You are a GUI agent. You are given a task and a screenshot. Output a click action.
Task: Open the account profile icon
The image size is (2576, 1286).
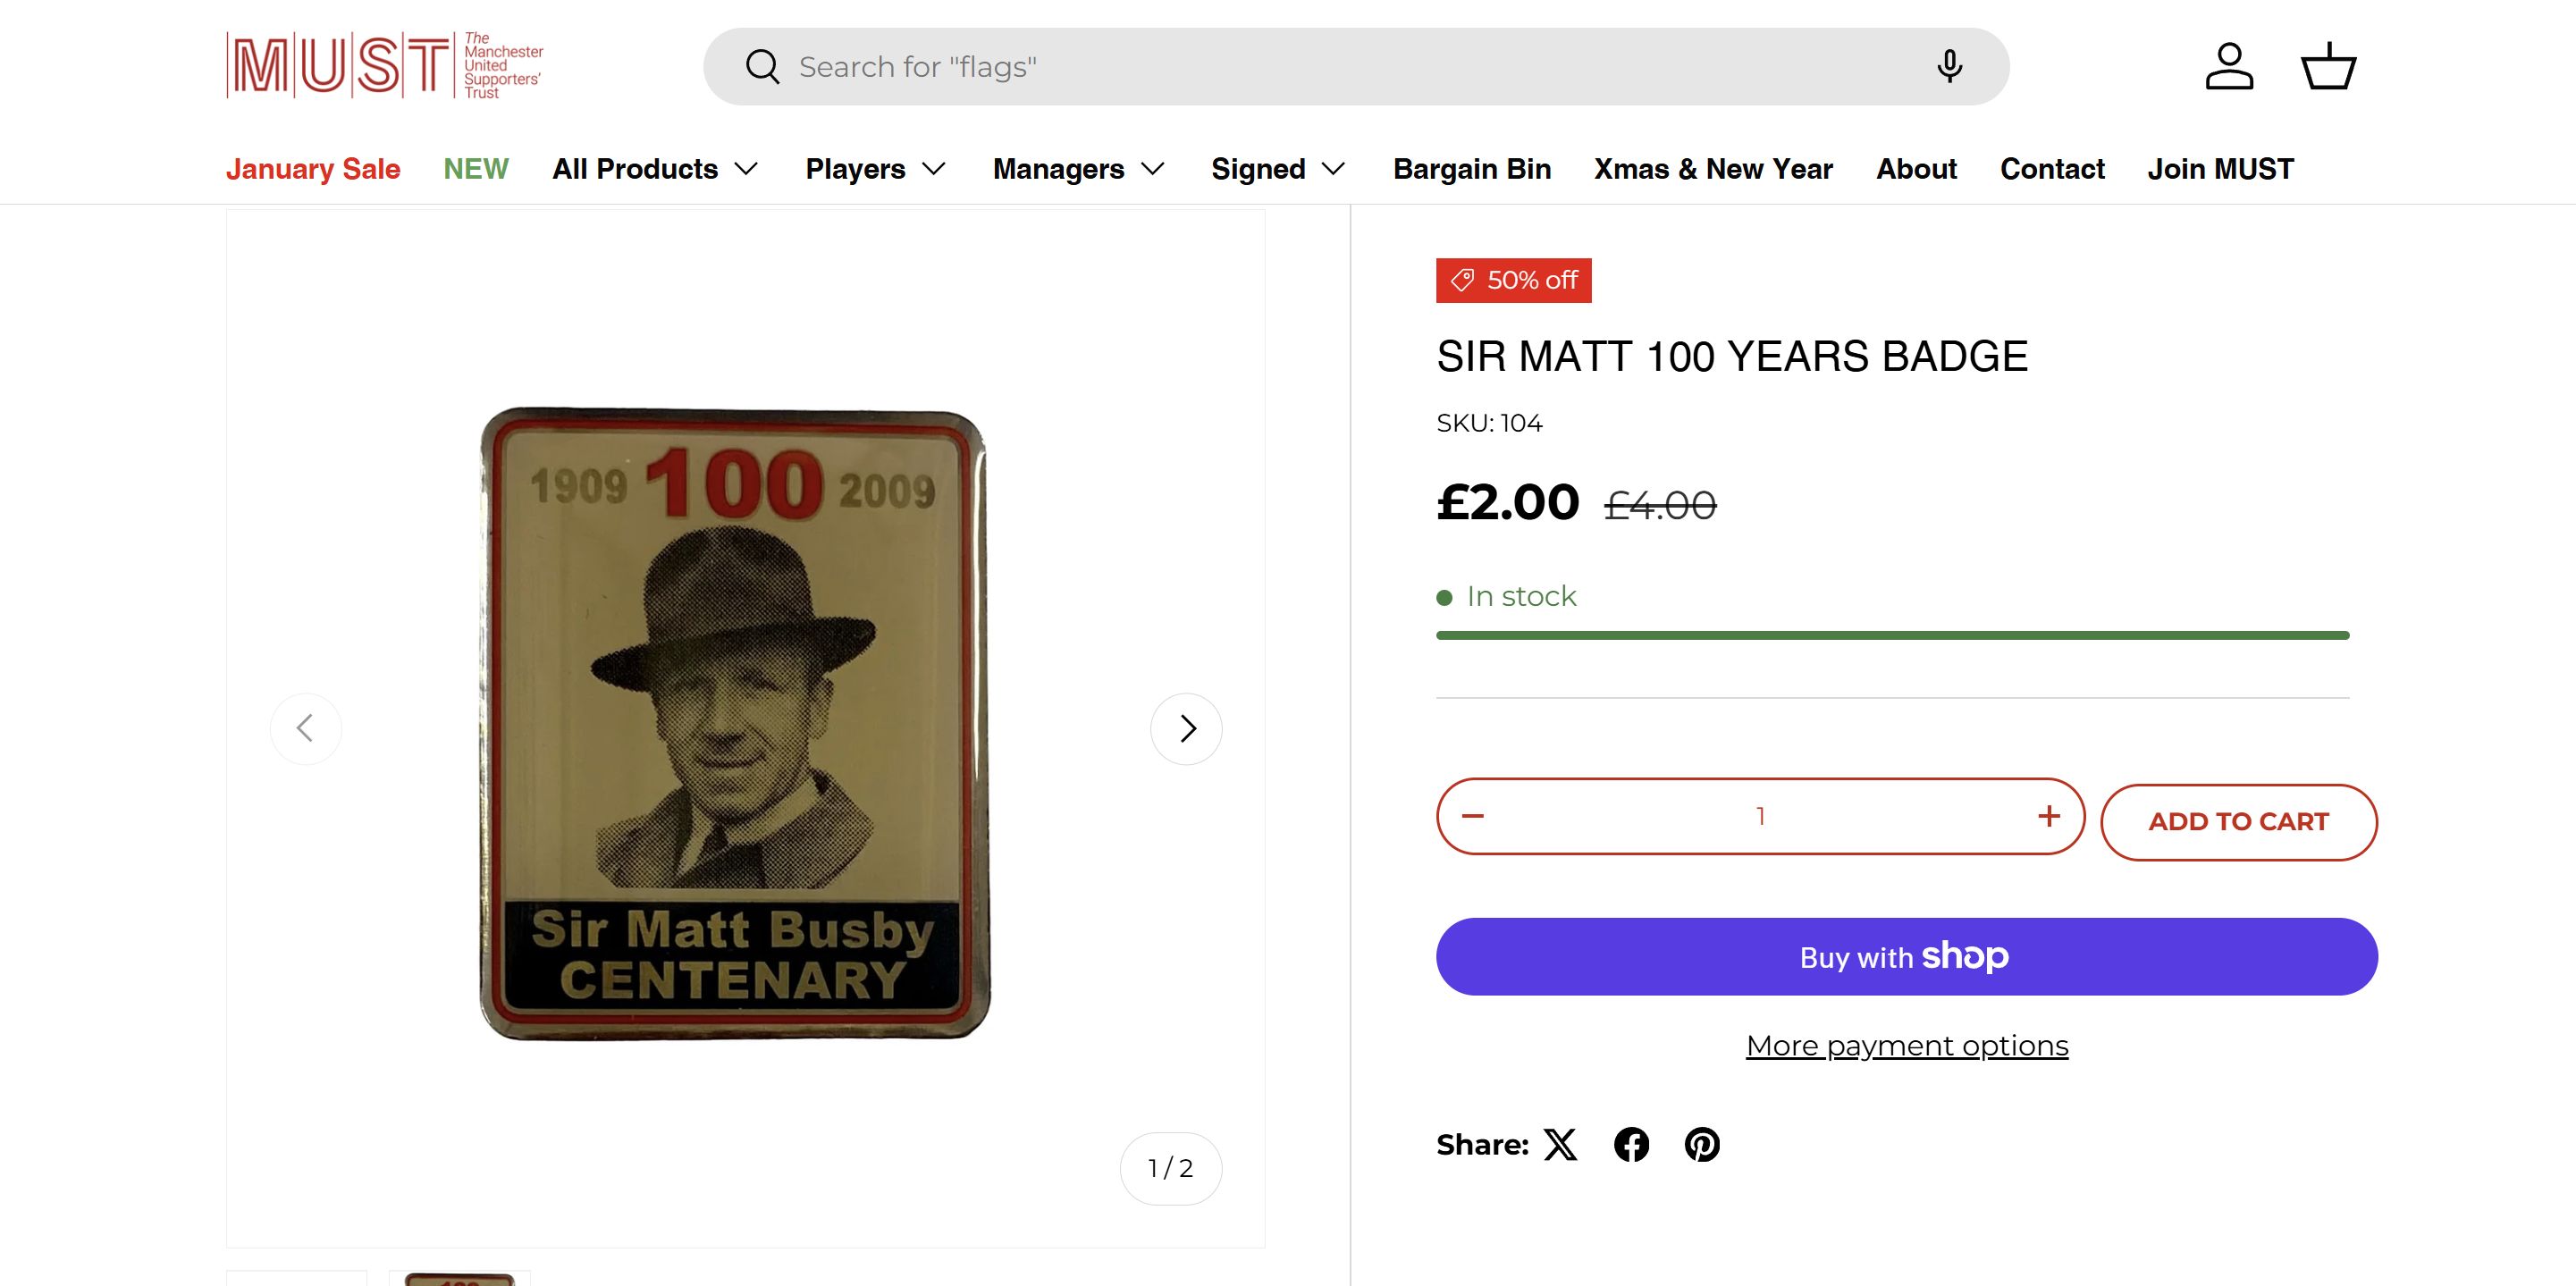coord(2229,66)
